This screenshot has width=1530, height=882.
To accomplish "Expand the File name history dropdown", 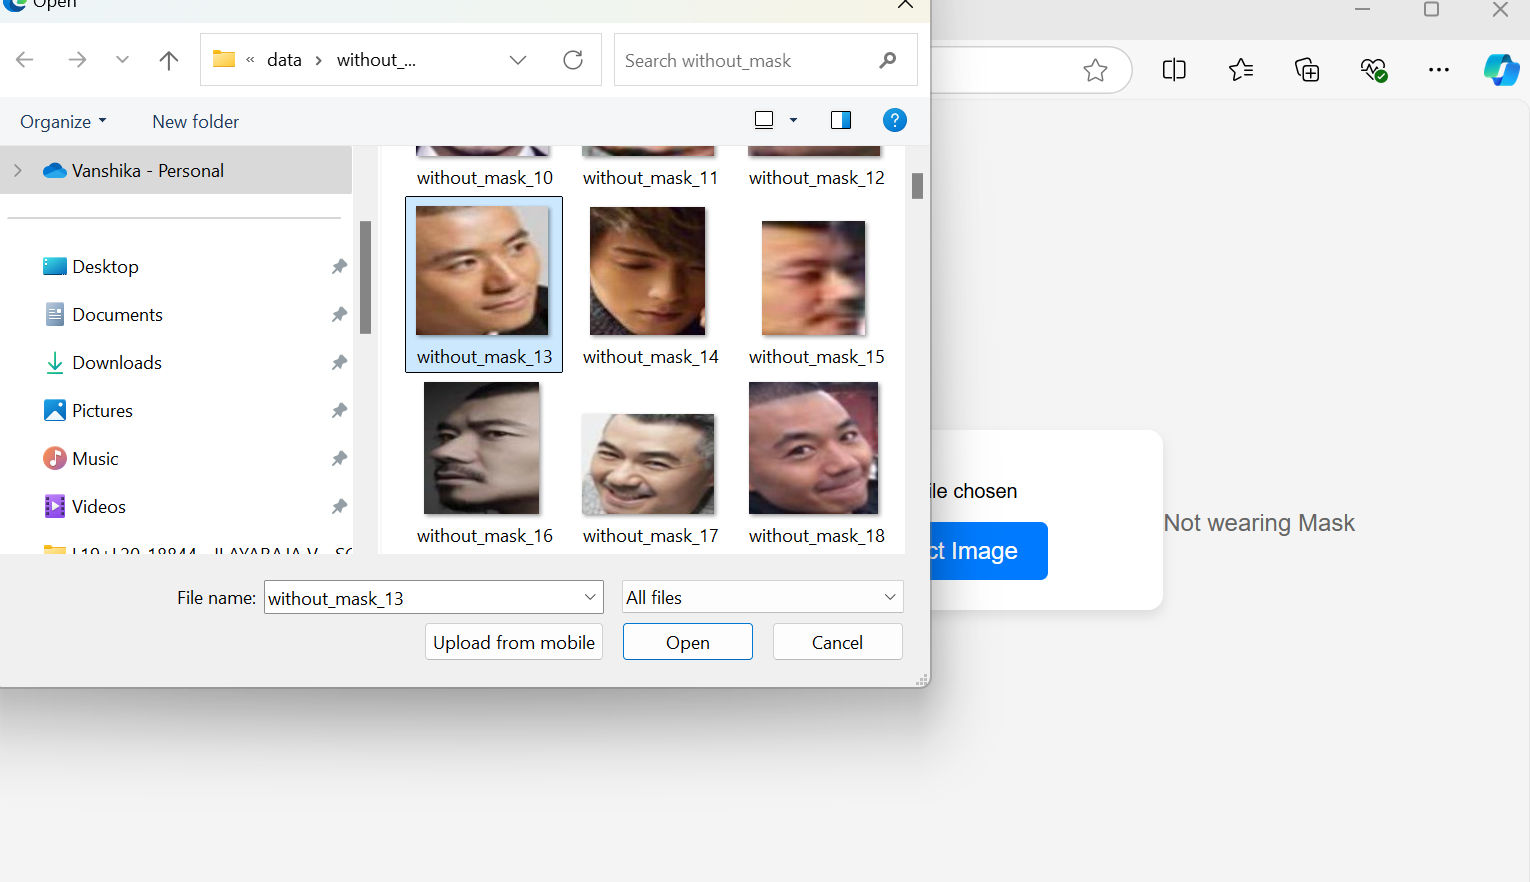I will point(590,598).
